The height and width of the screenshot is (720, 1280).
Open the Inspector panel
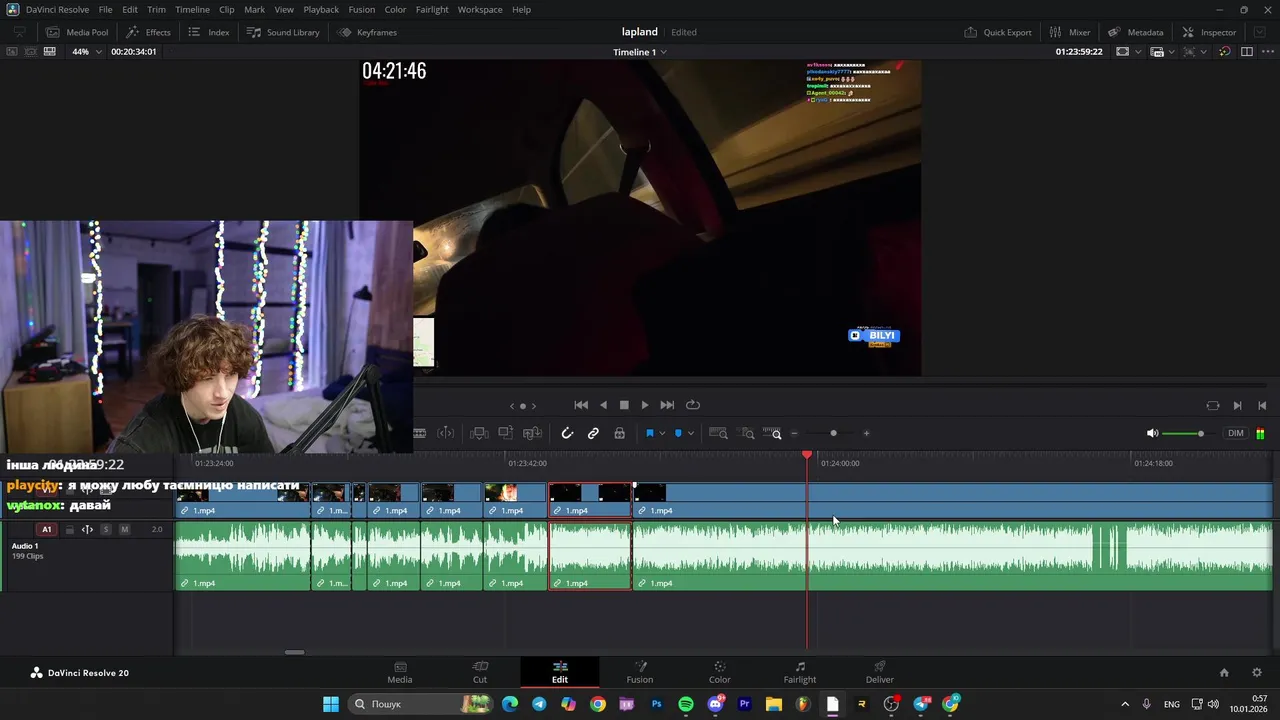tap(1209, 32)
